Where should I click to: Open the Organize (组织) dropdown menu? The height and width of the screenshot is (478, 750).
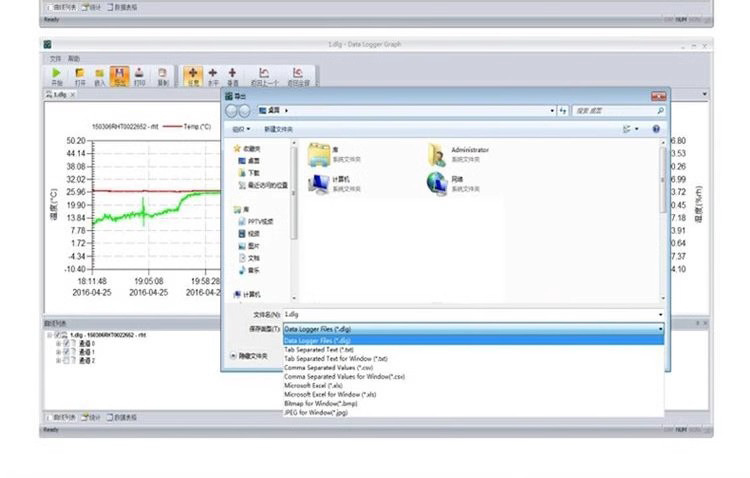coord(241,129)
